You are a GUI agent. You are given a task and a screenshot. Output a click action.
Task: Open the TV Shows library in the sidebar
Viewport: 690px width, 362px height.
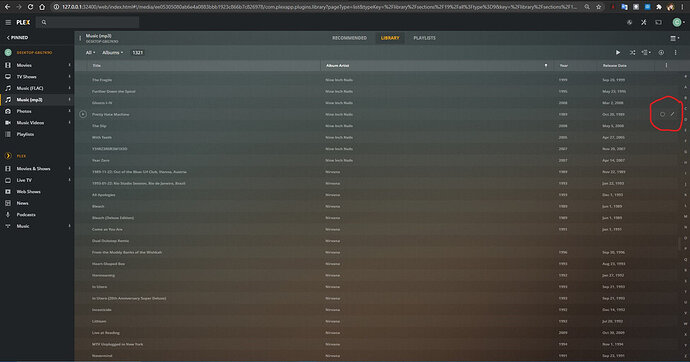pos(26,77)
